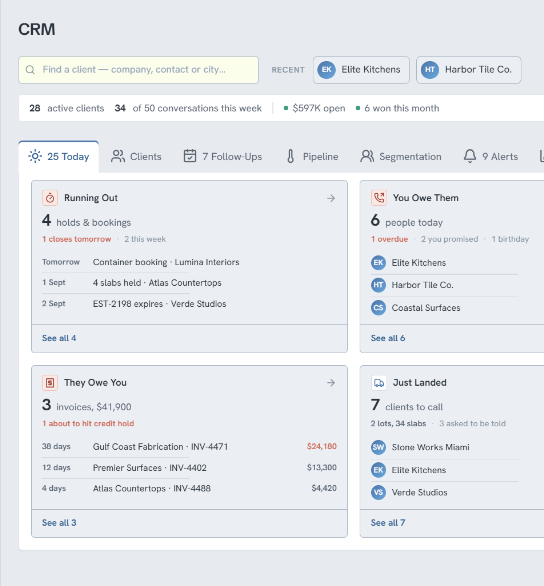Select Premier Surfaces · INV-4402 row
Image resolution: width=544 pixels, height=586 pixels.
tap(189, 468)
